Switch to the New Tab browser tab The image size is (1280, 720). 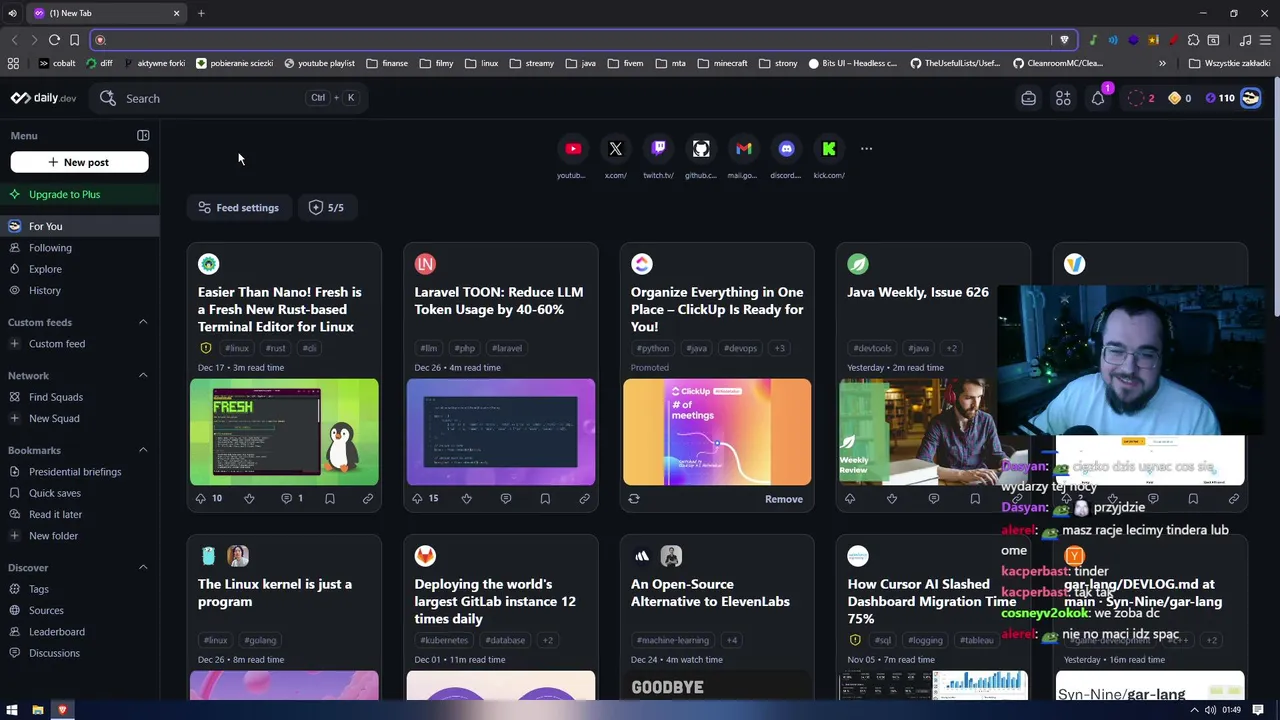(105, 13)
